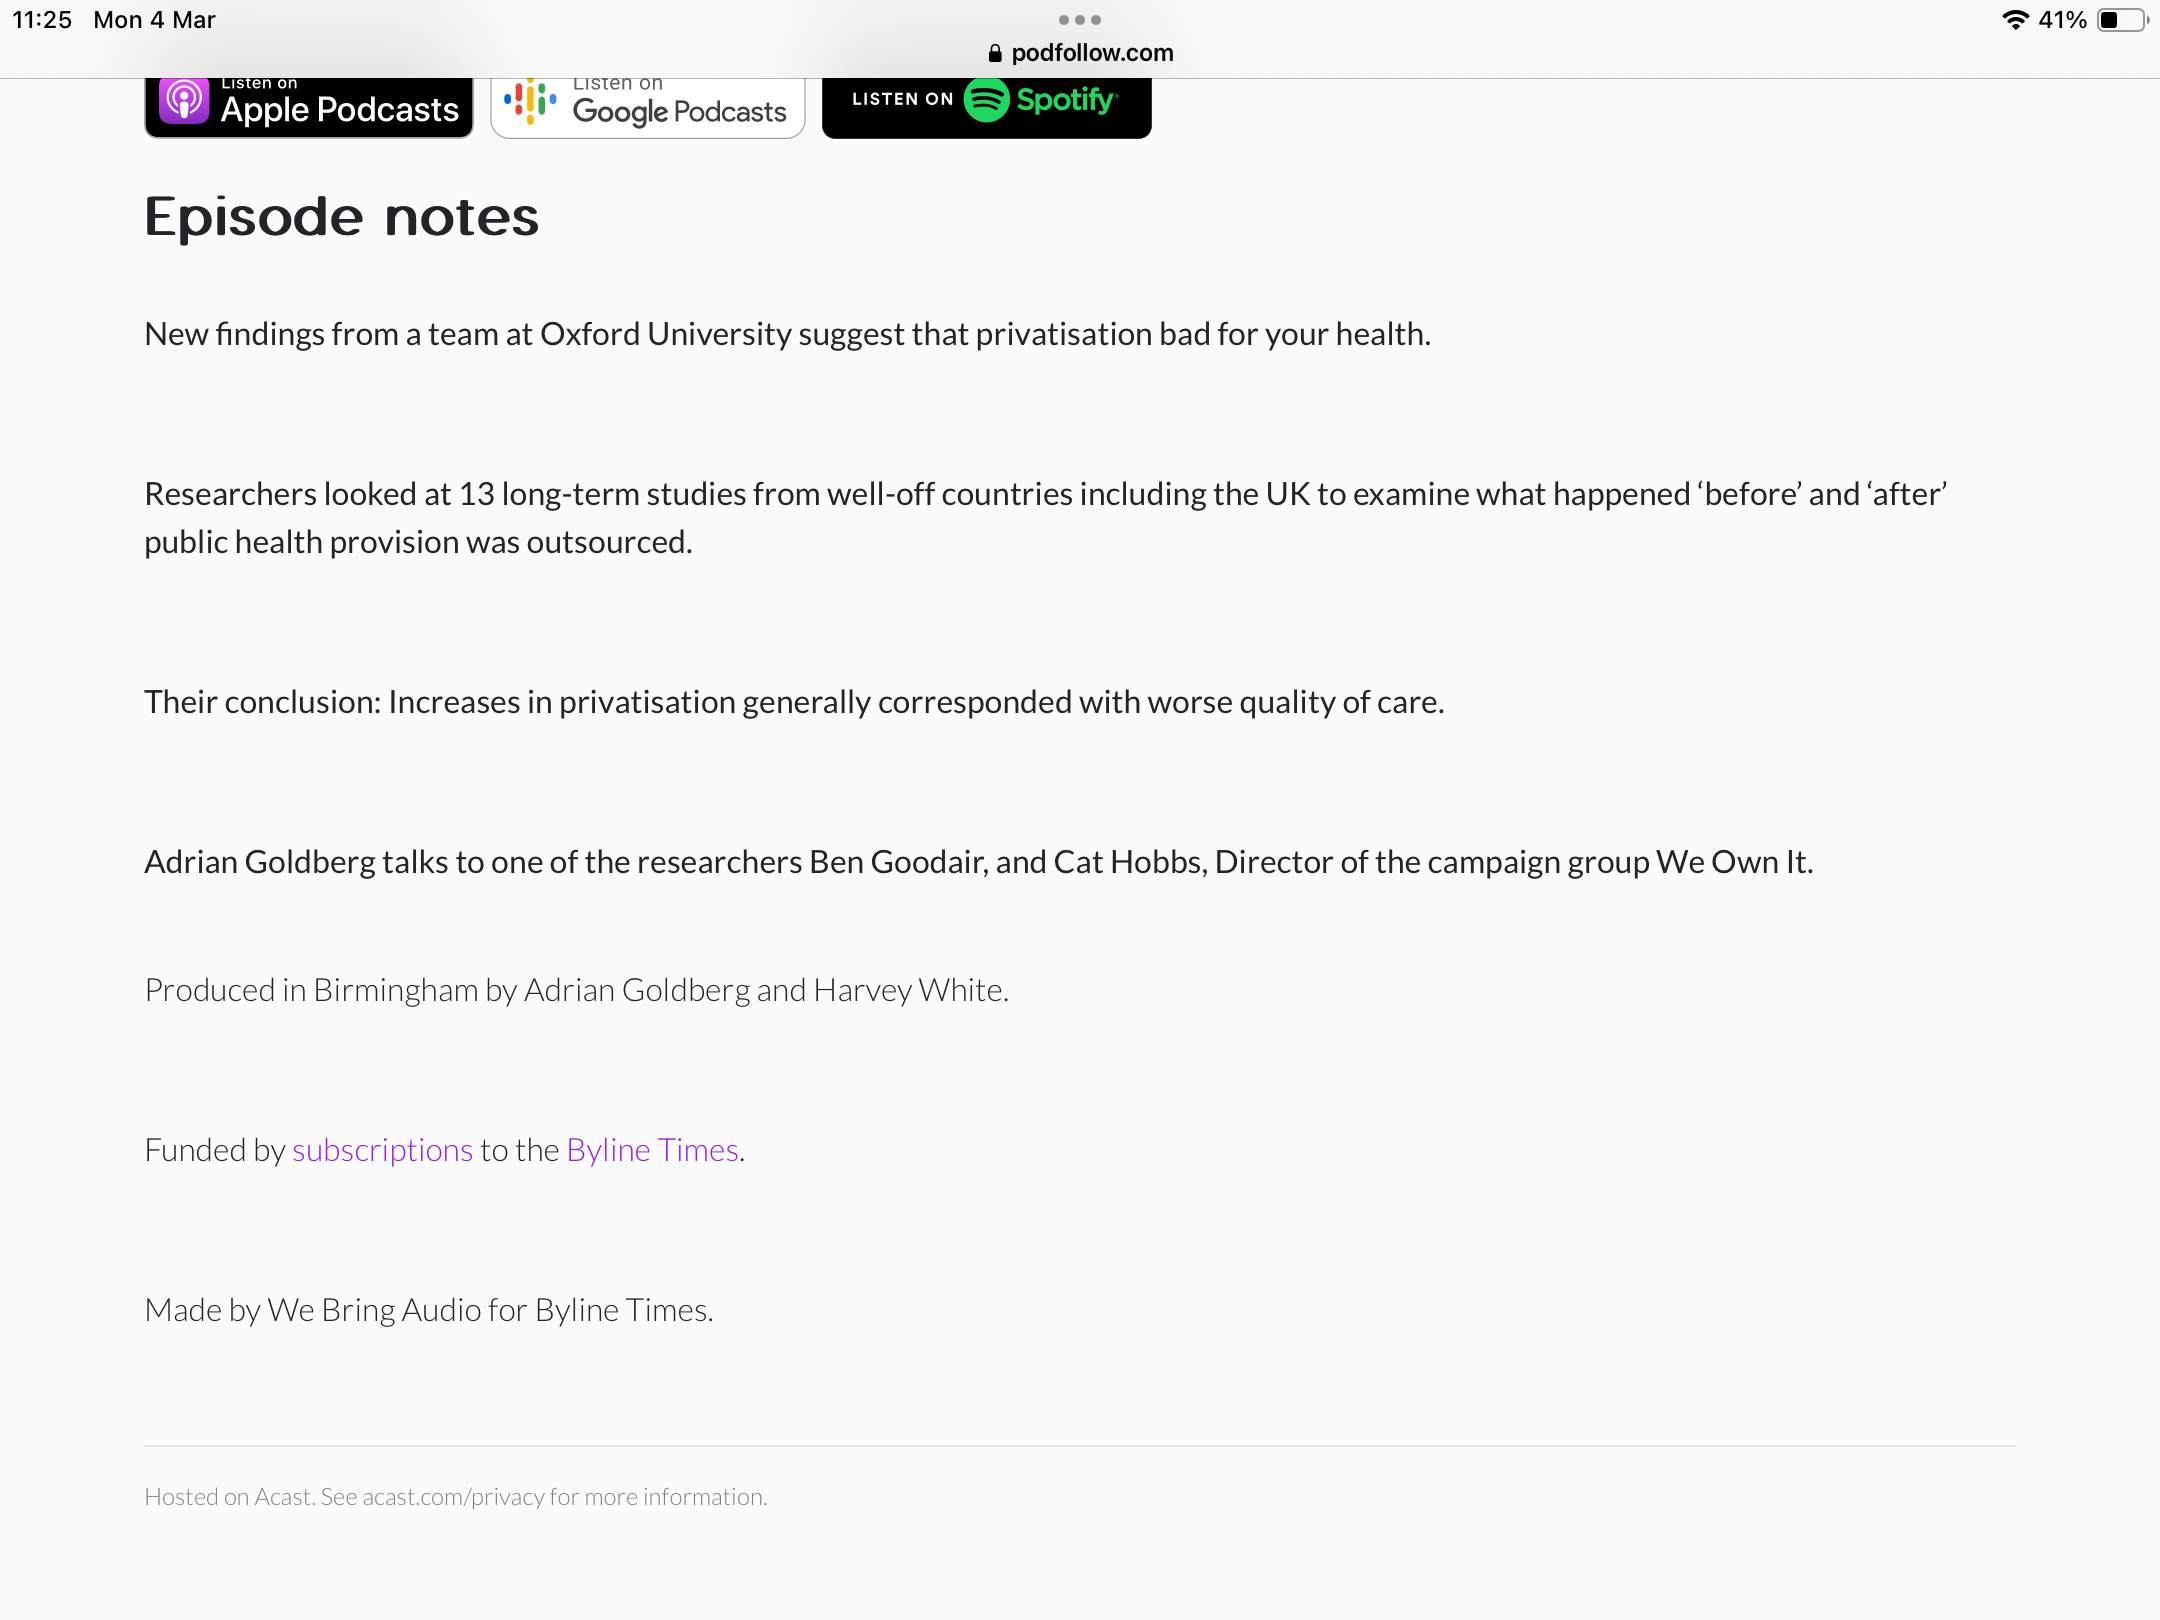
Task: Click the paragraph mentioning 13 long-term studies
Action: [1046, 518]
